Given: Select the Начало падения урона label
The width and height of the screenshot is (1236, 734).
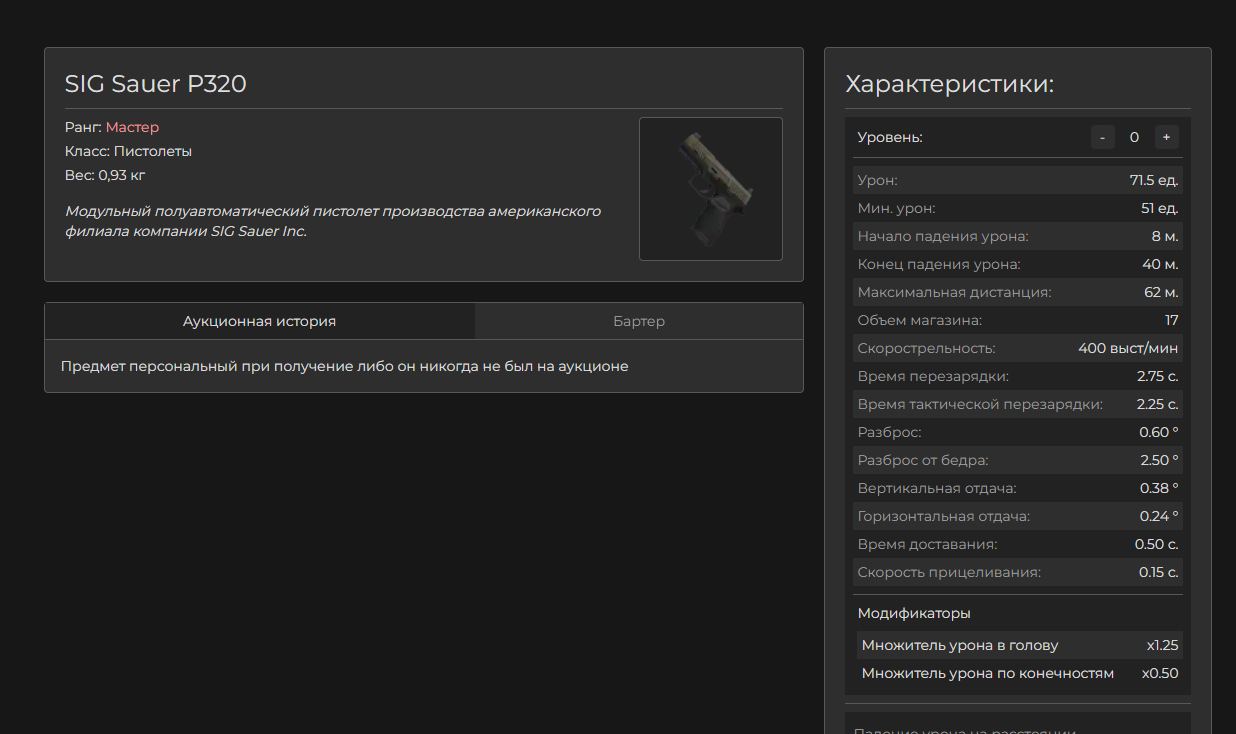Looking at the screenshot, I should point(943,236).
